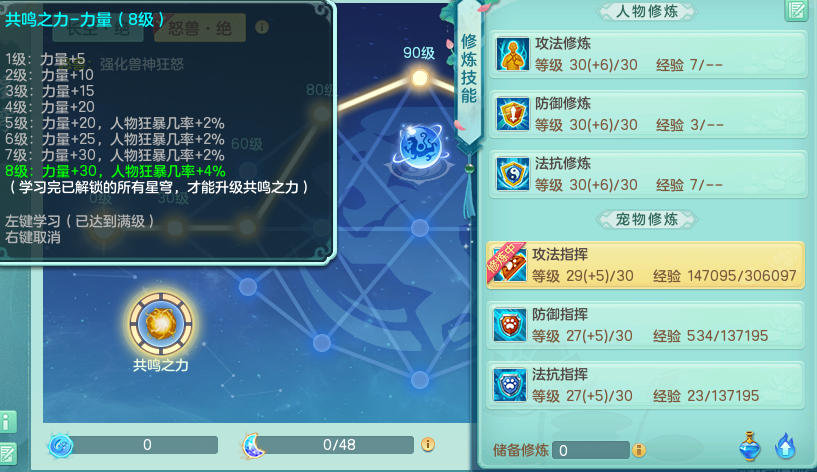Screen dimensions: 817x472
Task: Click the 法抗修炼 yin-yang shield icon
Action: [x=513, y=173]
